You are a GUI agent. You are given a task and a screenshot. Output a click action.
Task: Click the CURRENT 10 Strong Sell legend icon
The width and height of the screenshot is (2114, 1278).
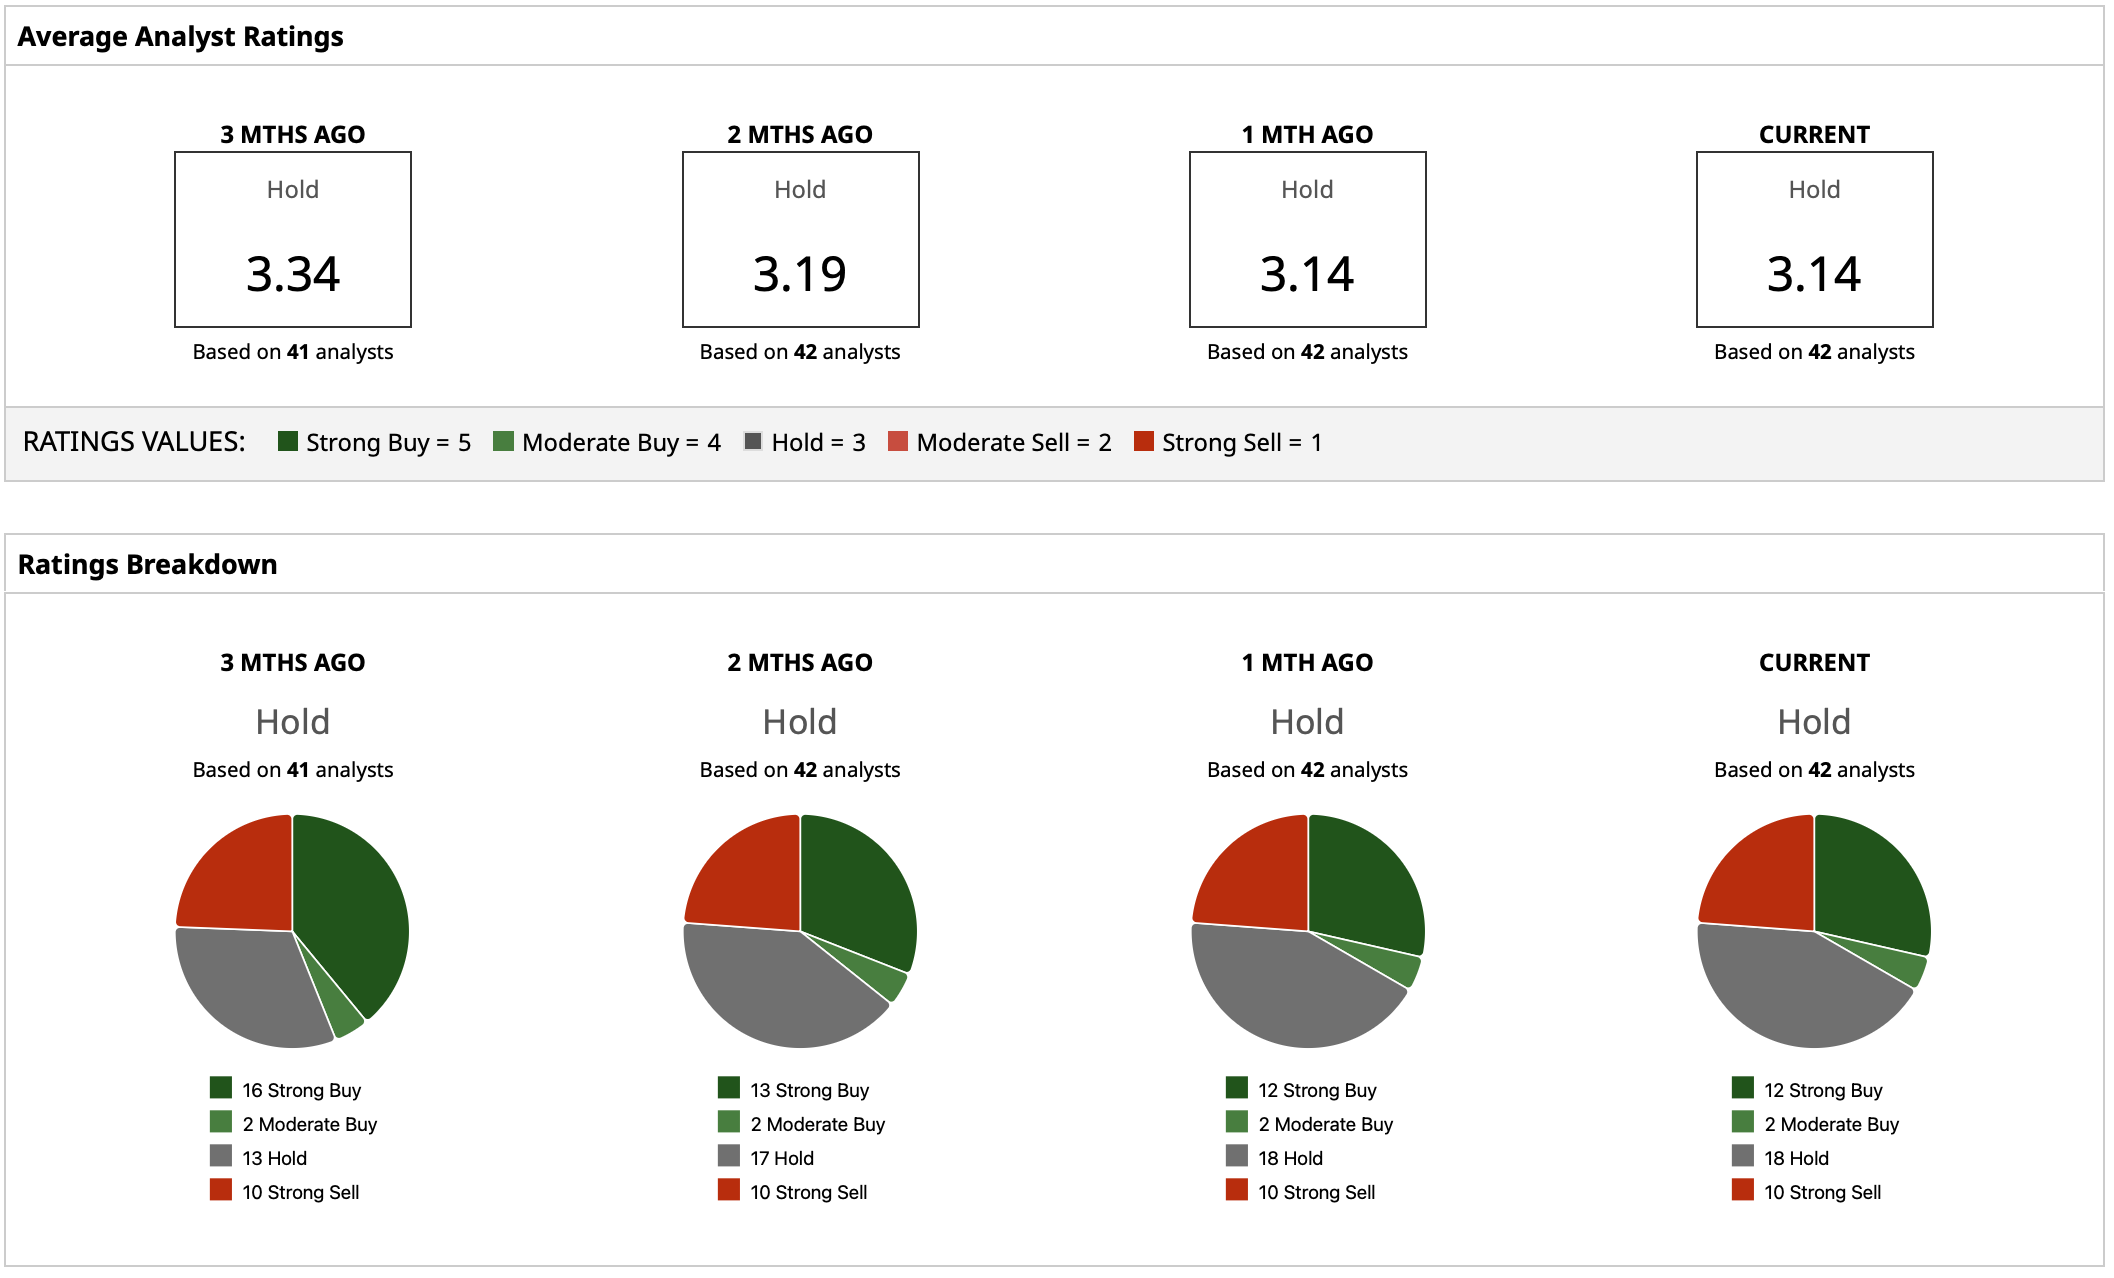pos(1743,1190)
